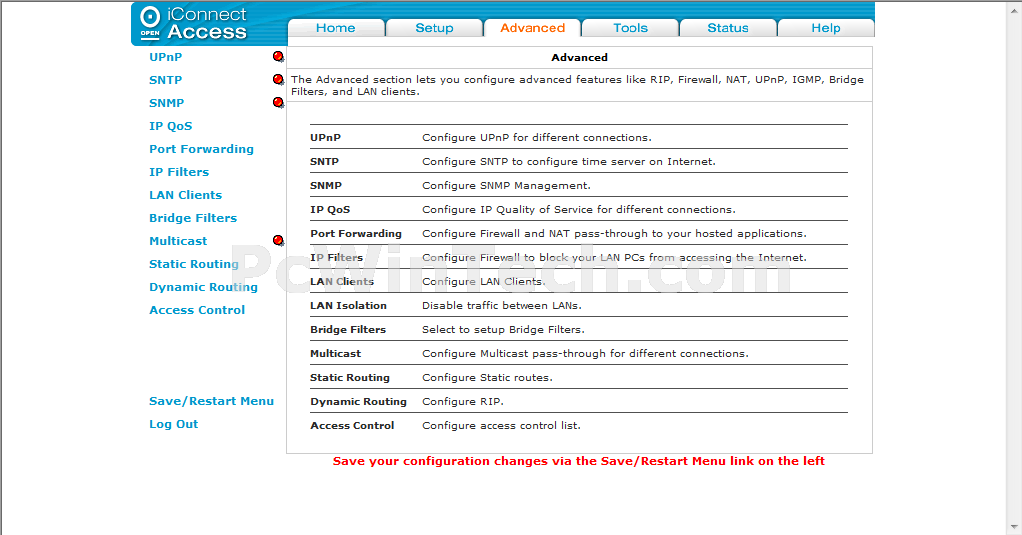Open SNMP sidebar link
This screenshot has height=535, width=1022.
click(x=167, y=103)
